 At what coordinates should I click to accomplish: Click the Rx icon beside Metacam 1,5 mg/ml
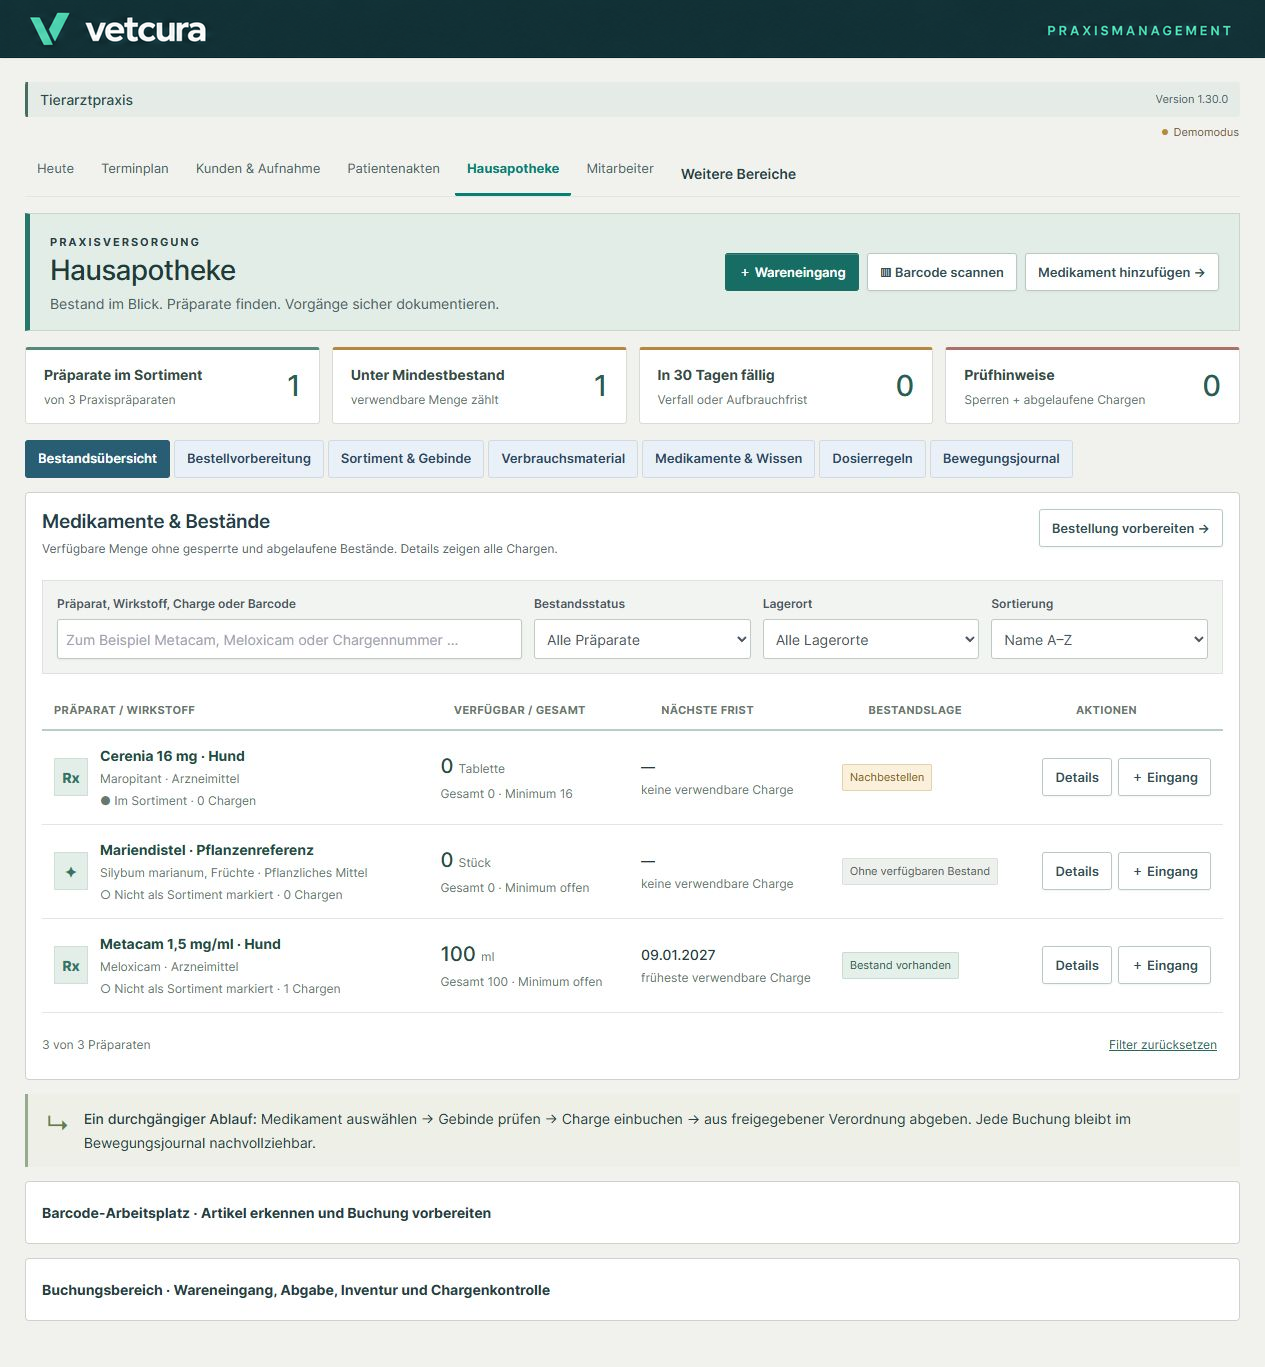point(71,966)
